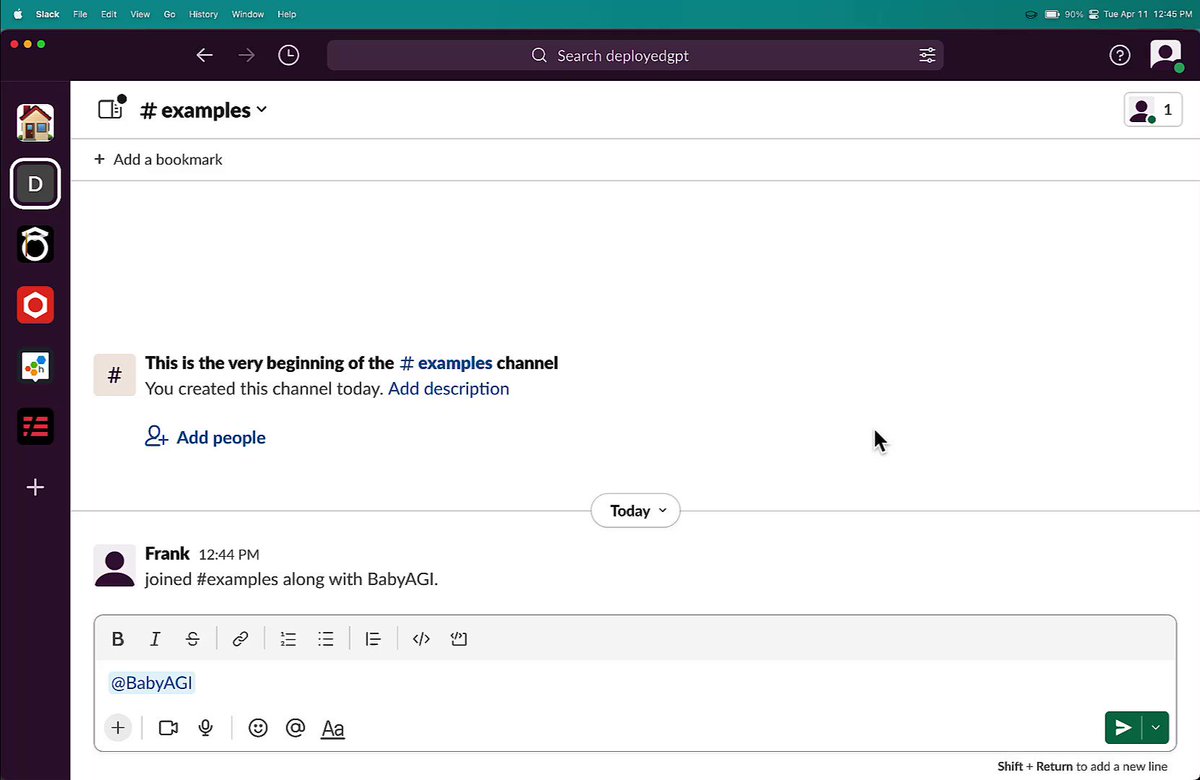
Task: Click the date and time display
Action: coord(1147,15)
